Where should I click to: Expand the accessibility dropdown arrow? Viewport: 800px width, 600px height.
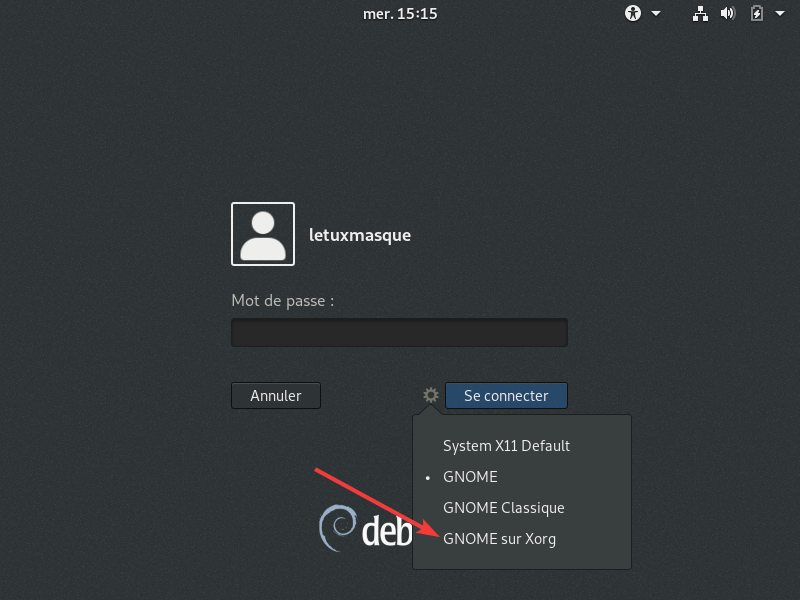[656, 14]
